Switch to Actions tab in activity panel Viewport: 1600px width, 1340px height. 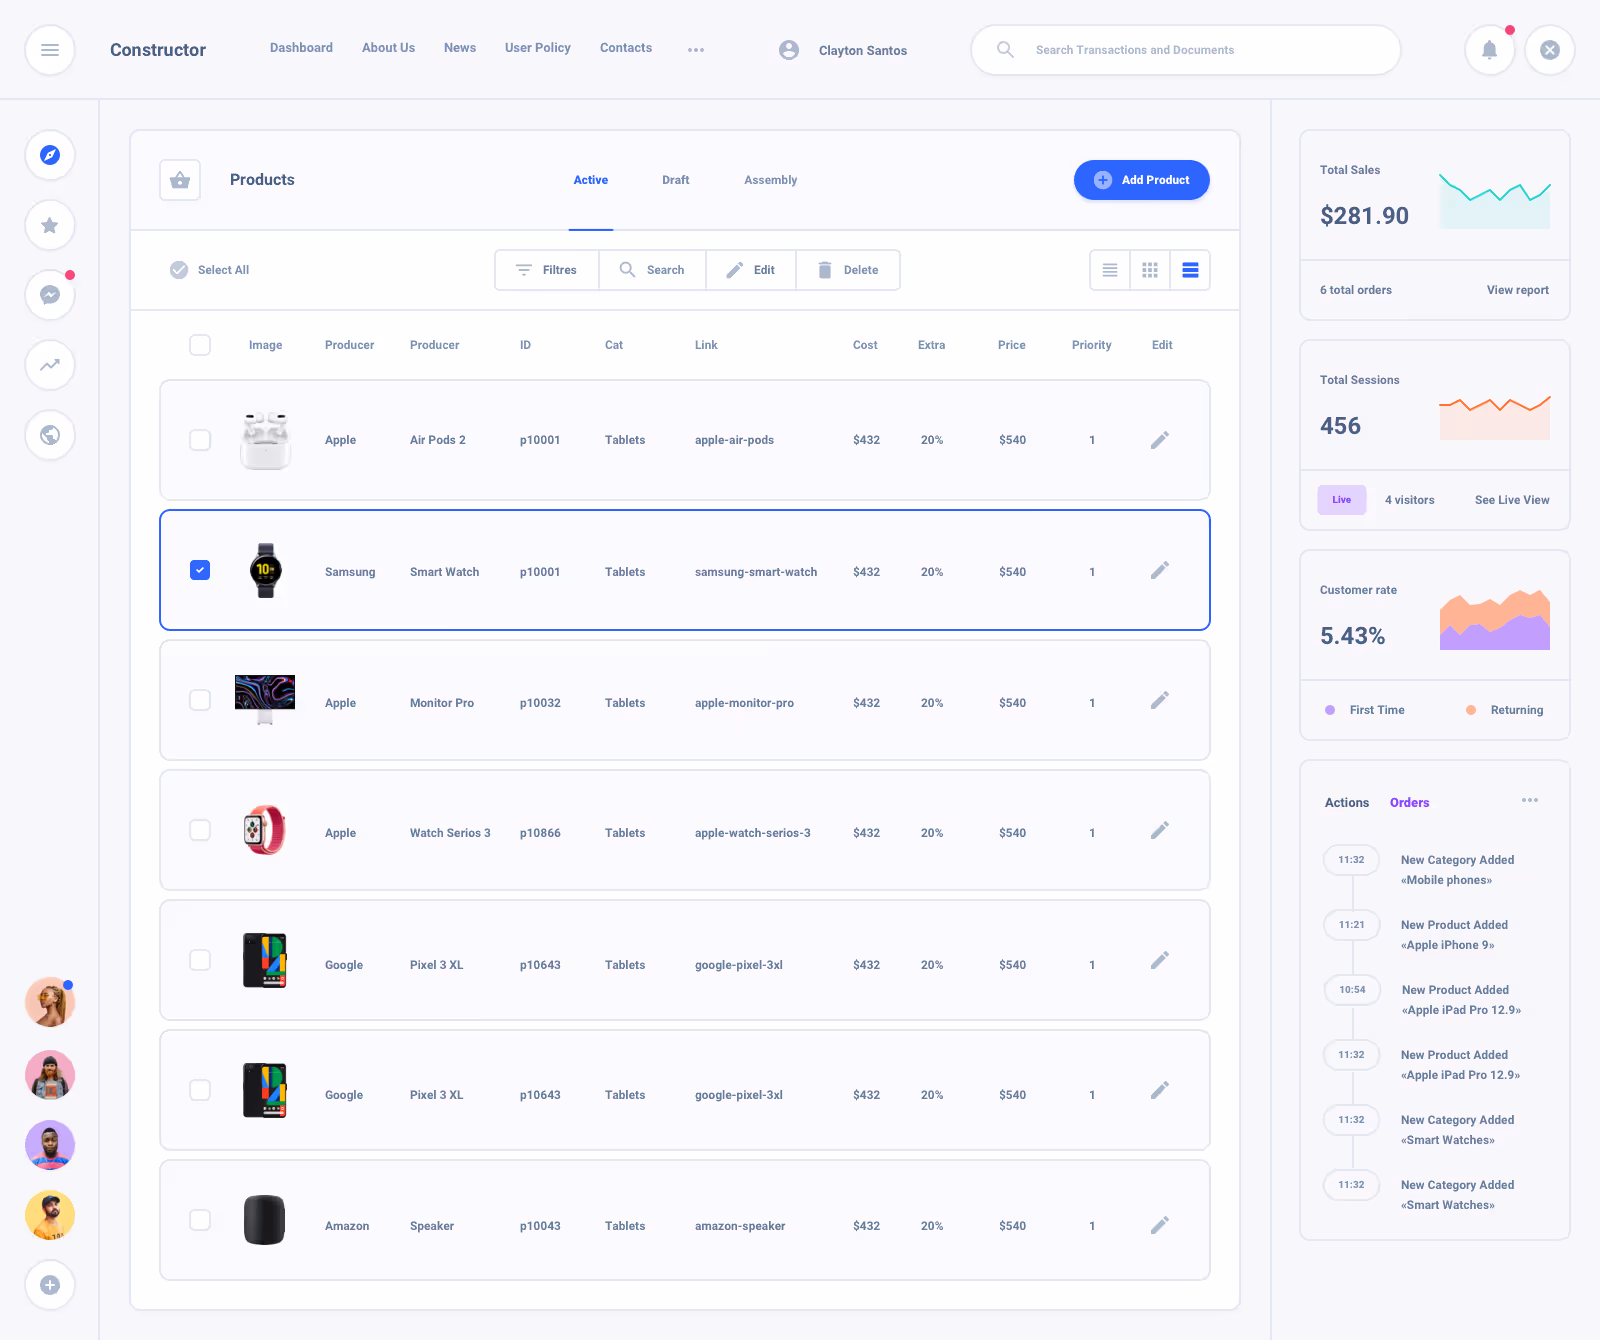1347,803
